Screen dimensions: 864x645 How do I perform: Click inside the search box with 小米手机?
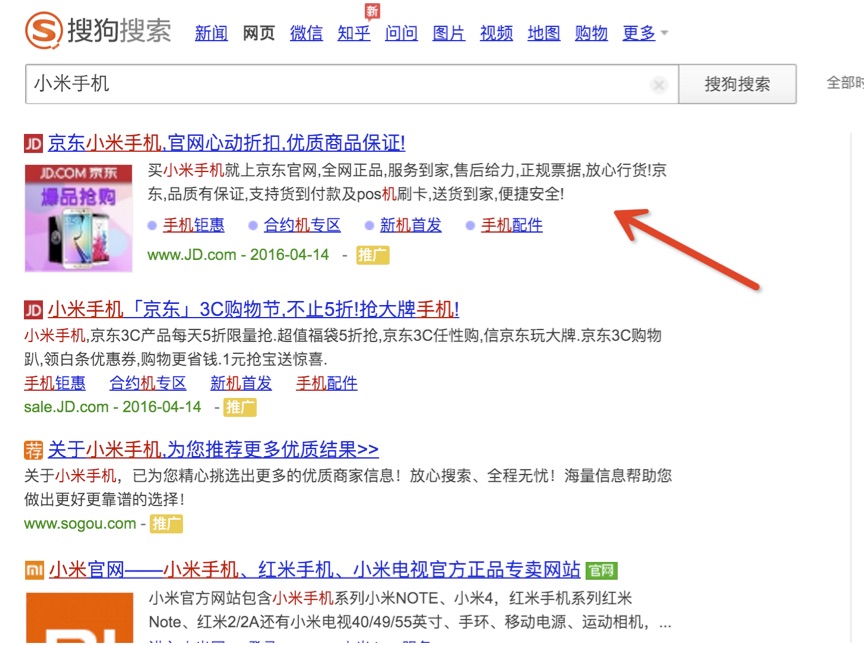[340, 85]
